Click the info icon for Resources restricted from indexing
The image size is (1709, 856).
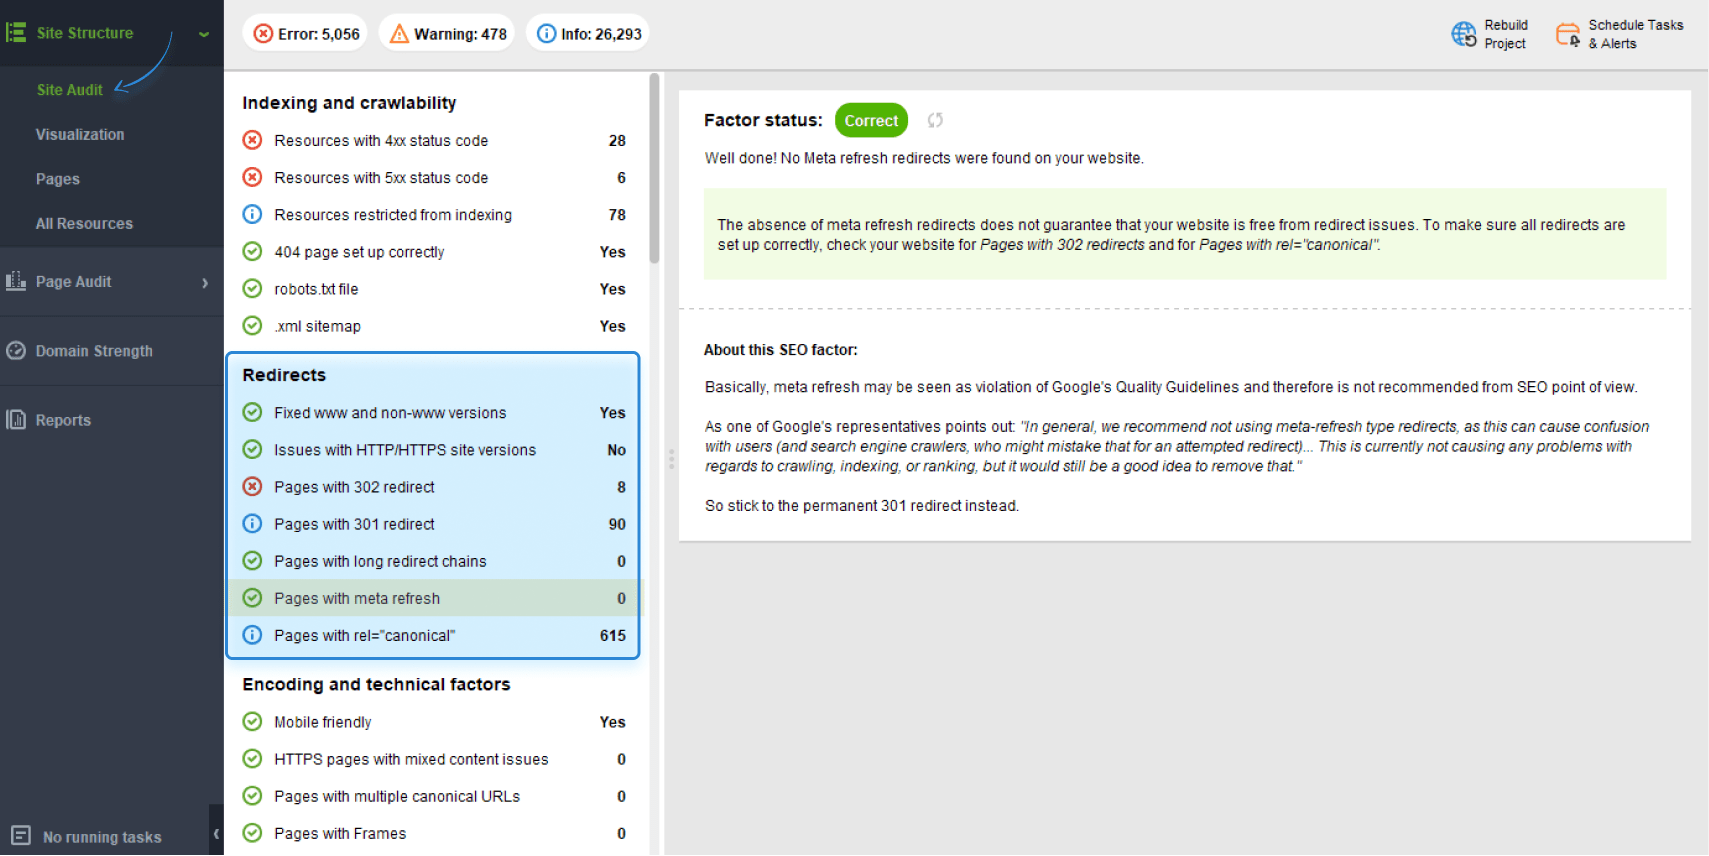click(x=252, y=214)
